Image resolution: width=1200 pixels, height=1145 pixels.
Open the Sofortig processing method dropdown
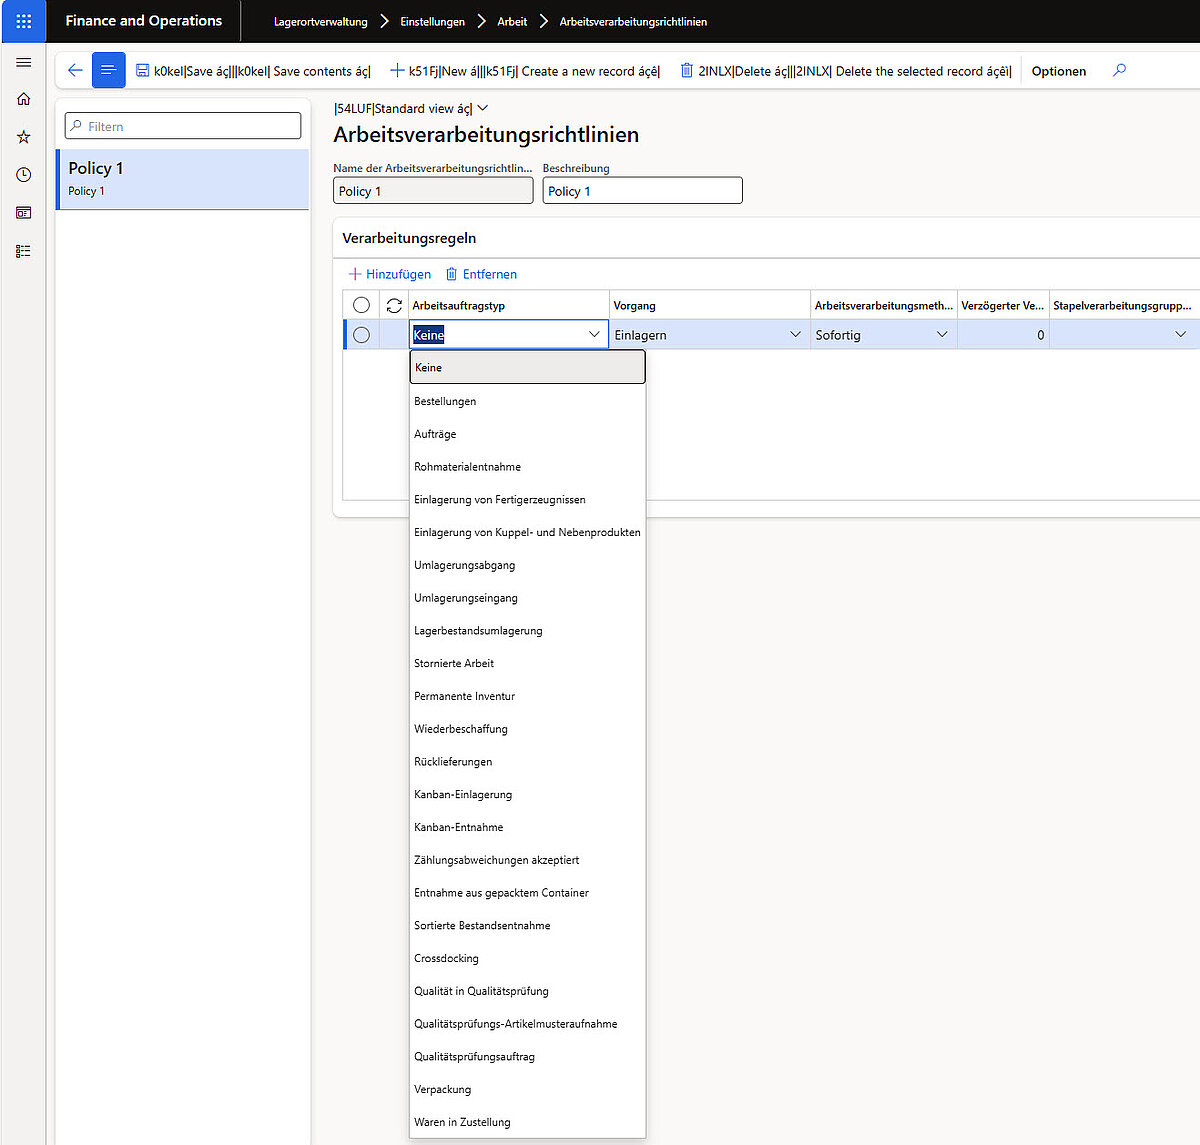(x=941, y=335)
